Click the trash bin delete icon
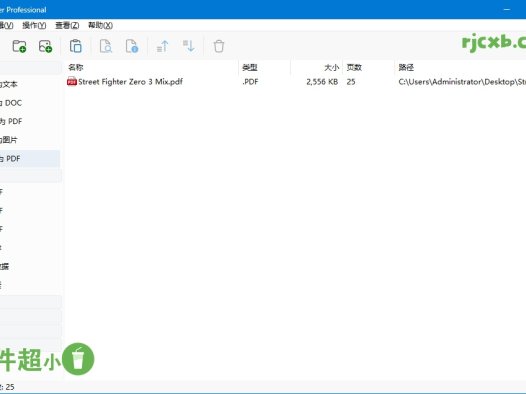The width and height of the screenshot is (526, 394). pyautogui.click(x=219, y=46)
